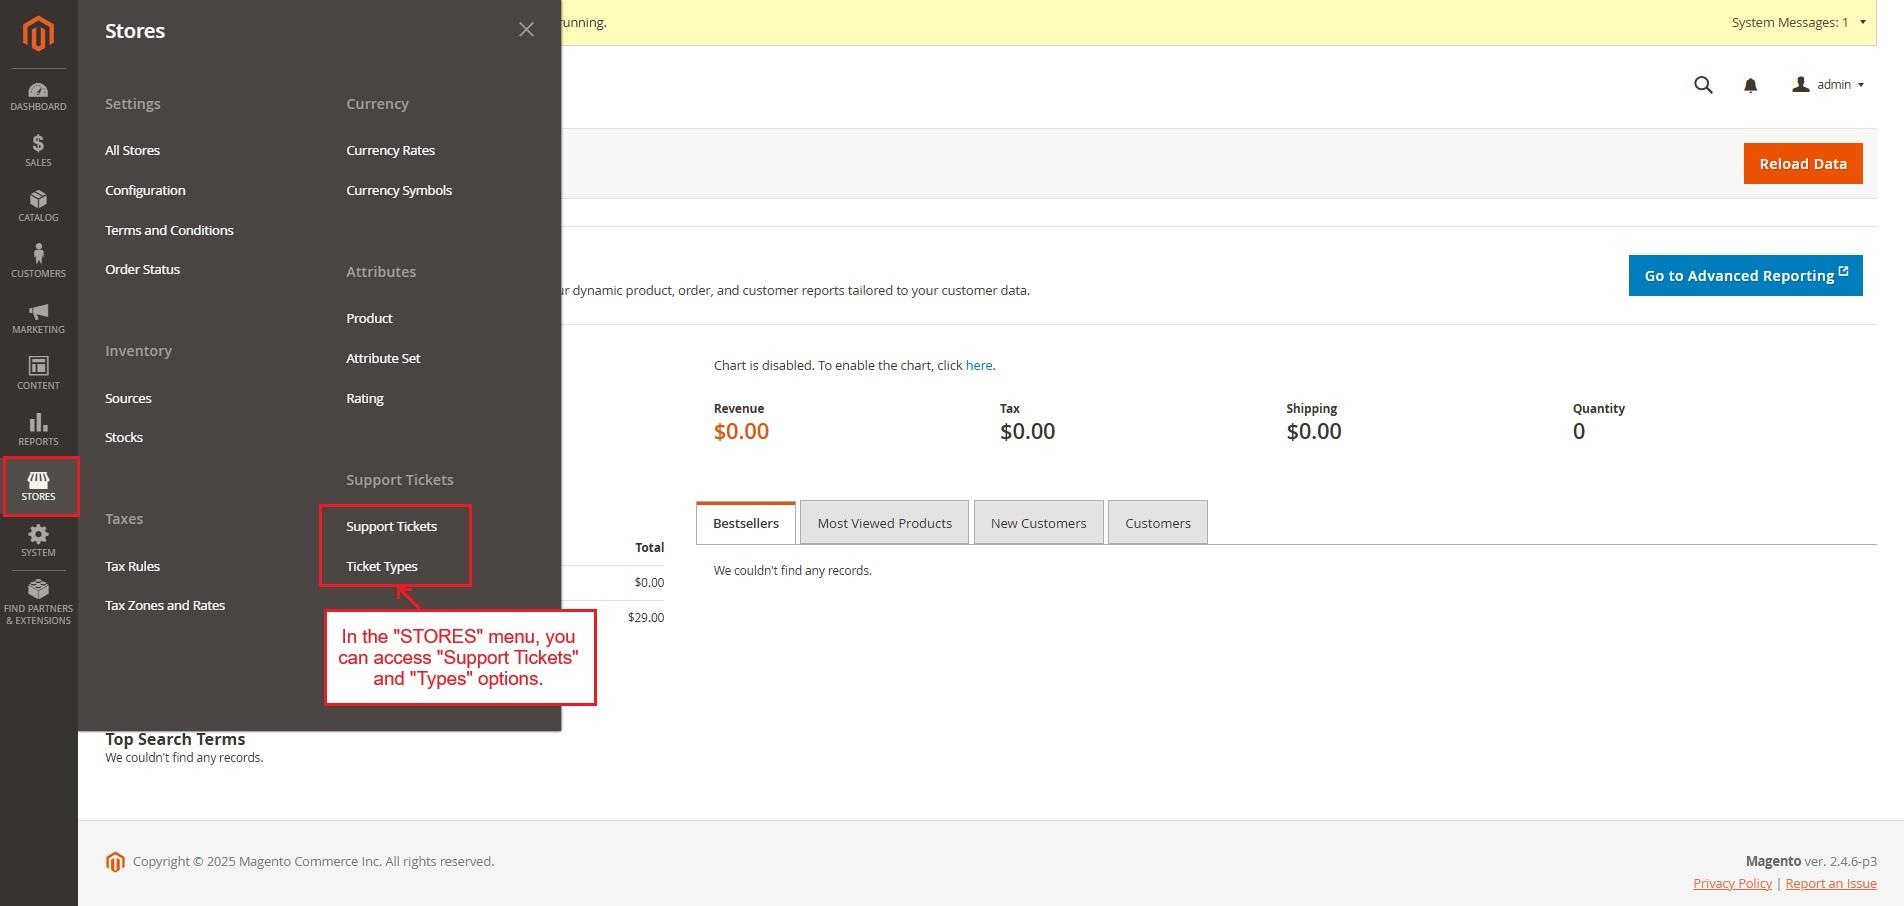Click the search magnifier icon
Screen dimensions: 1904x906
pyautogui.click(x=1703, y=85)
